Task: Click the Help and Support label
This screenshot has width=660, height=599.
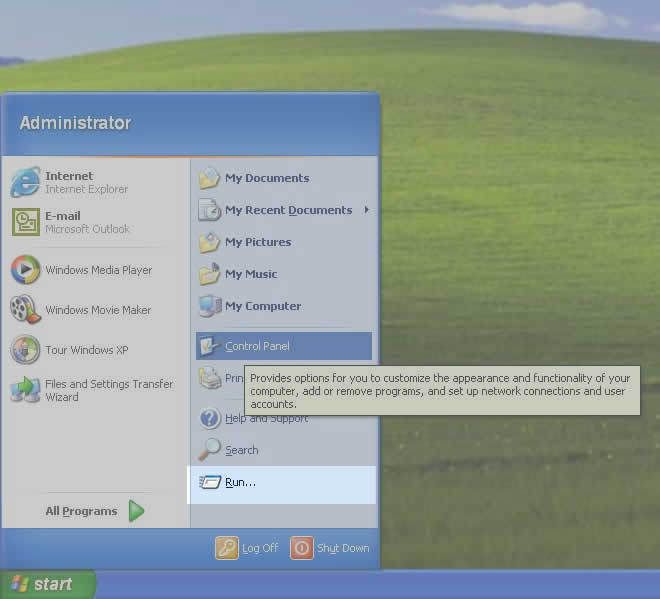Action: coord(267,418)
